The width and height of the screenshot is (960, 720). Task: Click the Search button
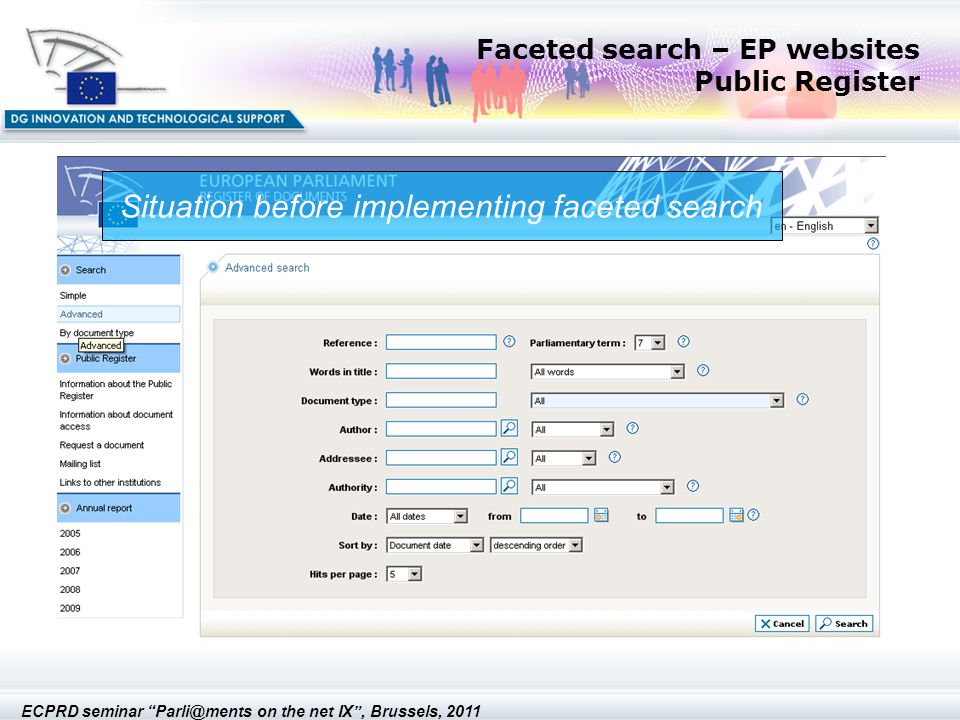844,623
